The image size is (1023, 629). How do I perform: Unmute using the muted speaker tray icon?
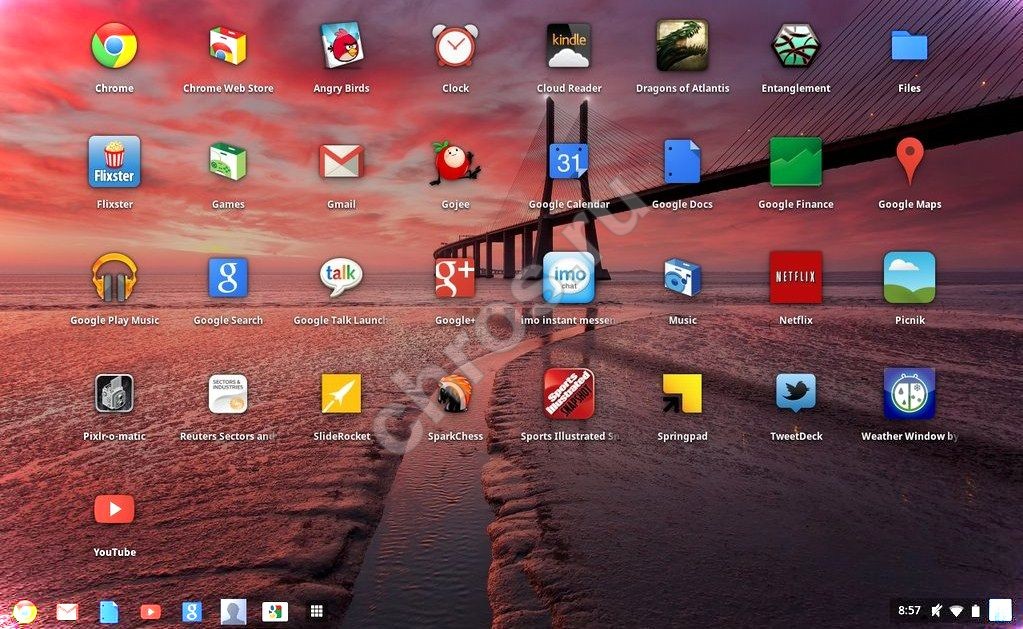point(937,610)
